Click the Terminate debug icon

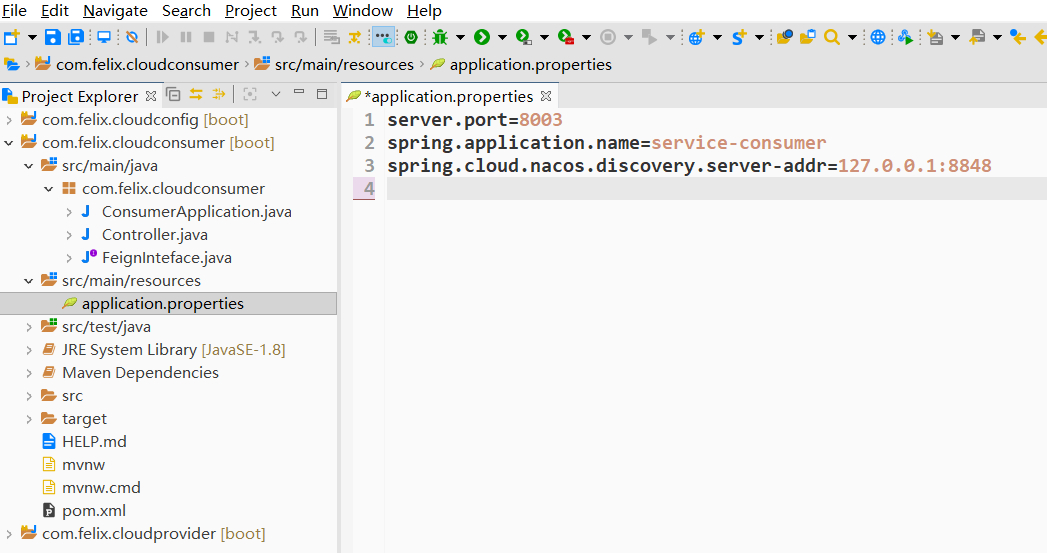[x=209, y=37]
